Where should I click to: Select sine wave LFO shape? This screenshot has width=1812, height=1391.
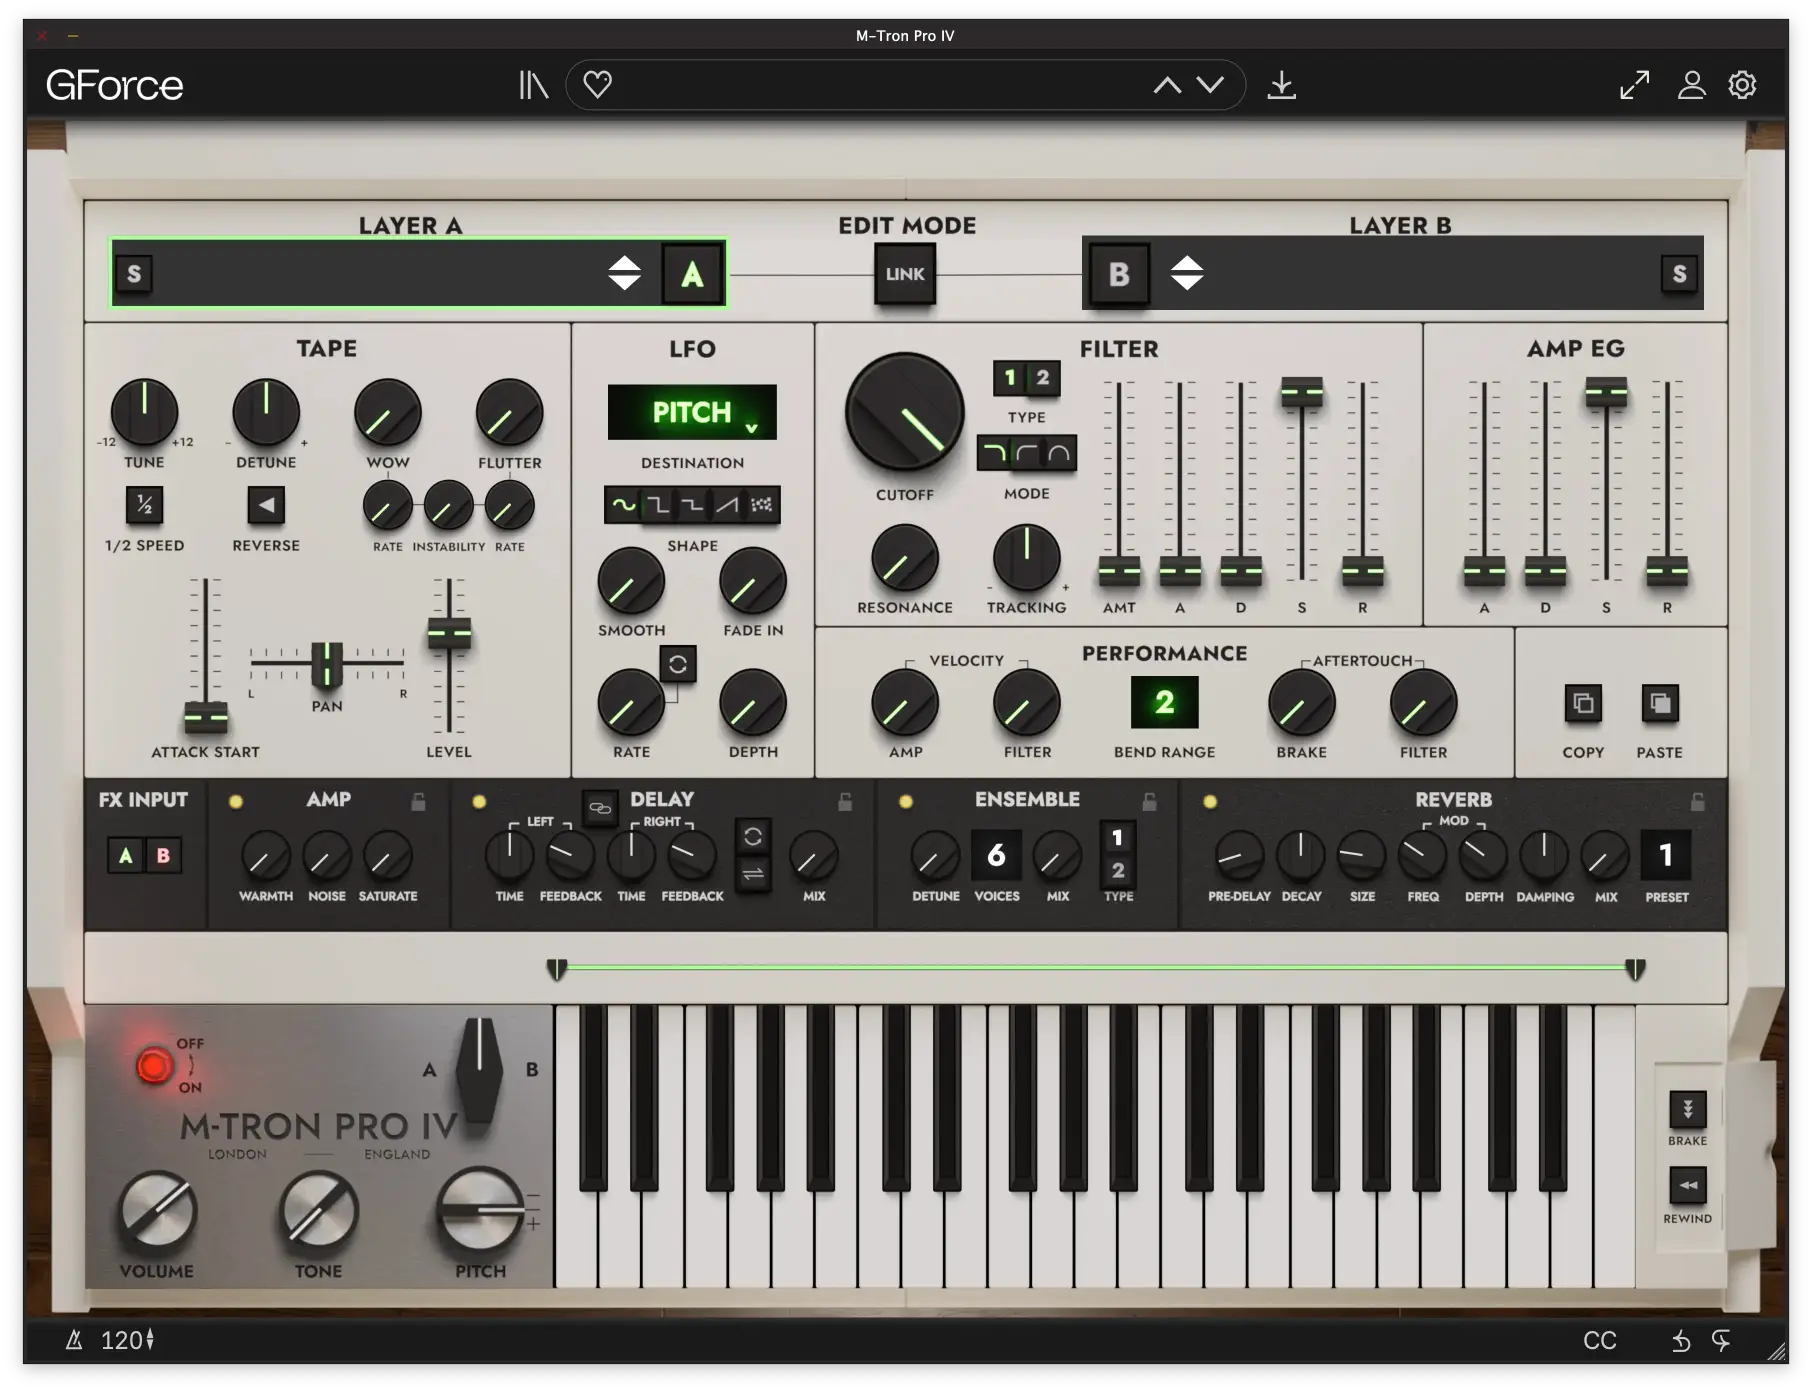click(624, 505)
